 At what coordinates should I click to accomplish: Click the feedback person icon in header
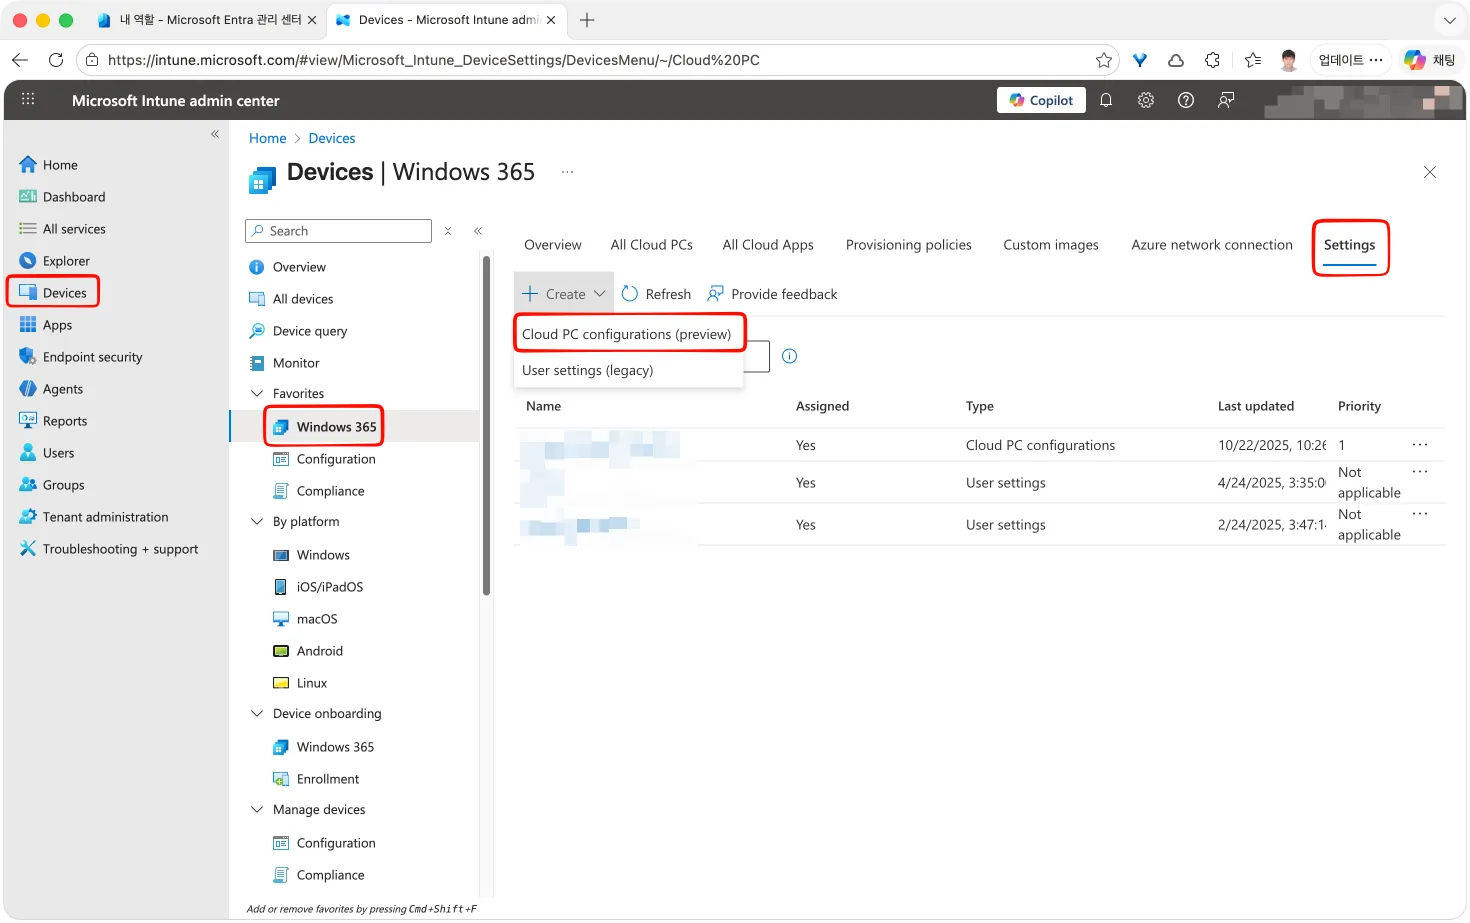click(1226, 100)
